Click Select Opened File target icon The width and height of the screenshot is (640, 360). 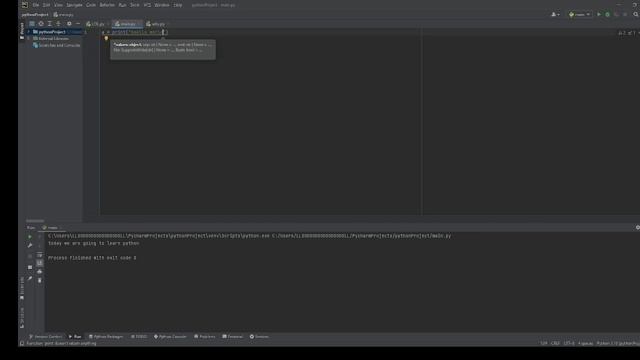point(41,24)
